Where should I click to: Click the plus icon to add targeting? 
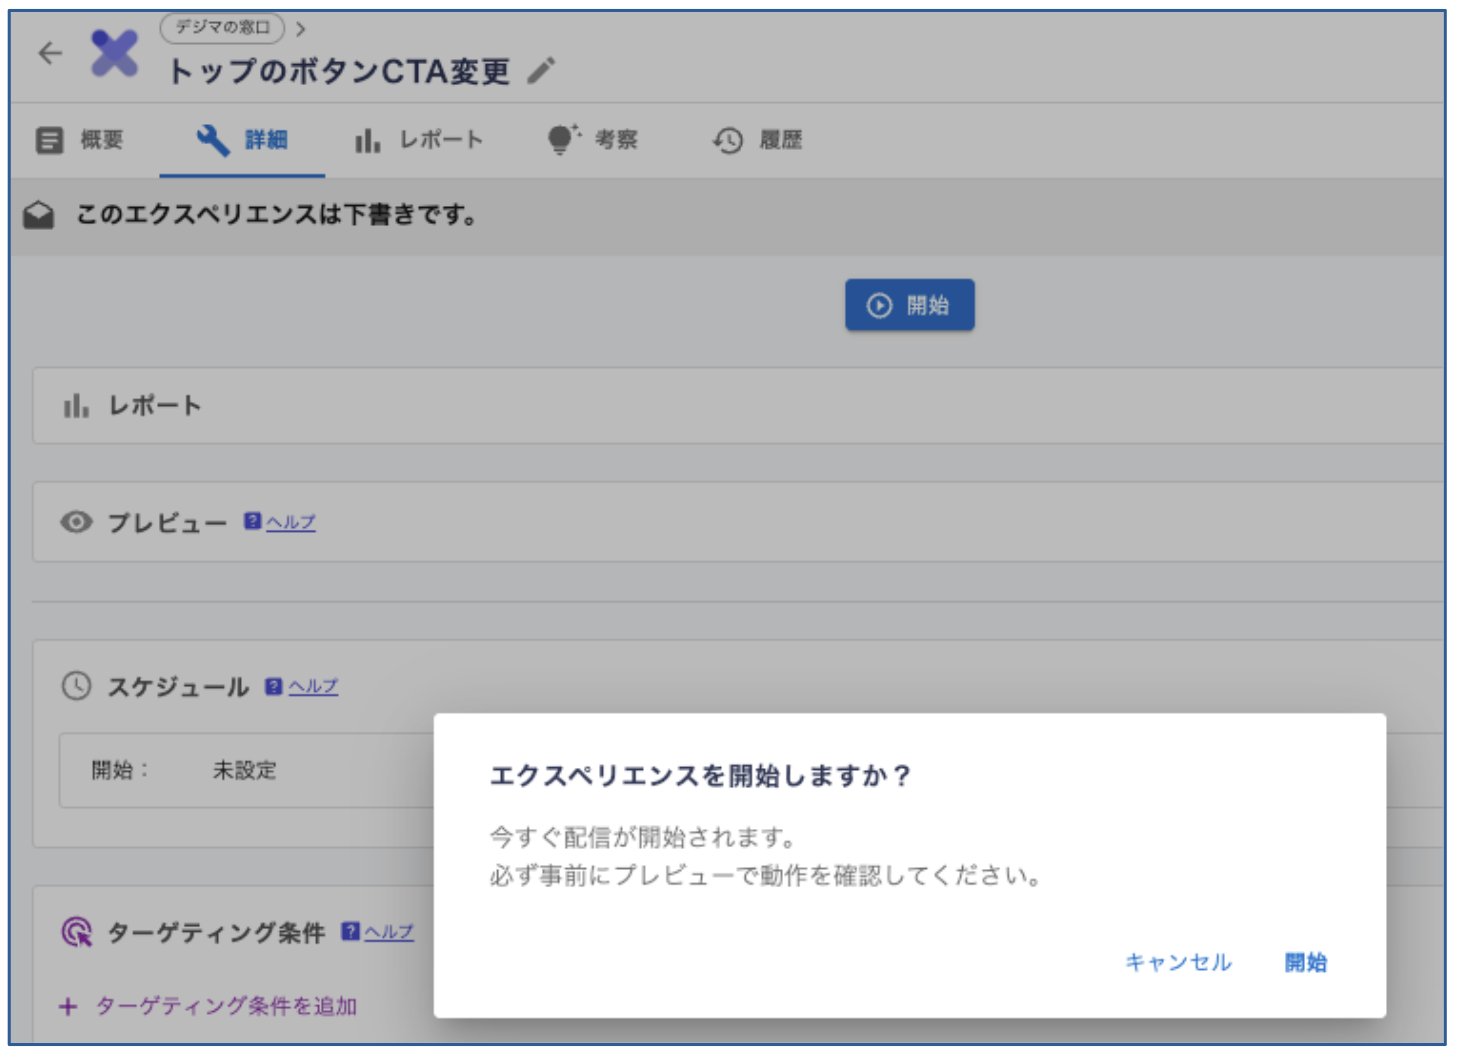[x=68, y=1006]
